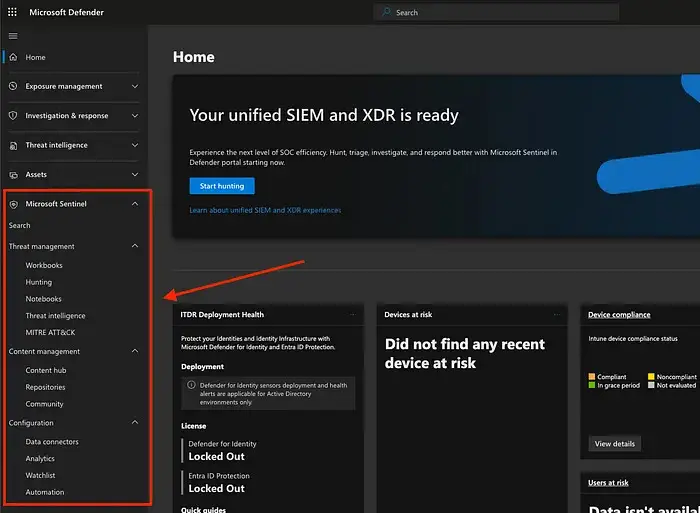Viewport: 700px width, 513px height.
Task: Open the app launcher waffle icon
Action: (12, 12)
